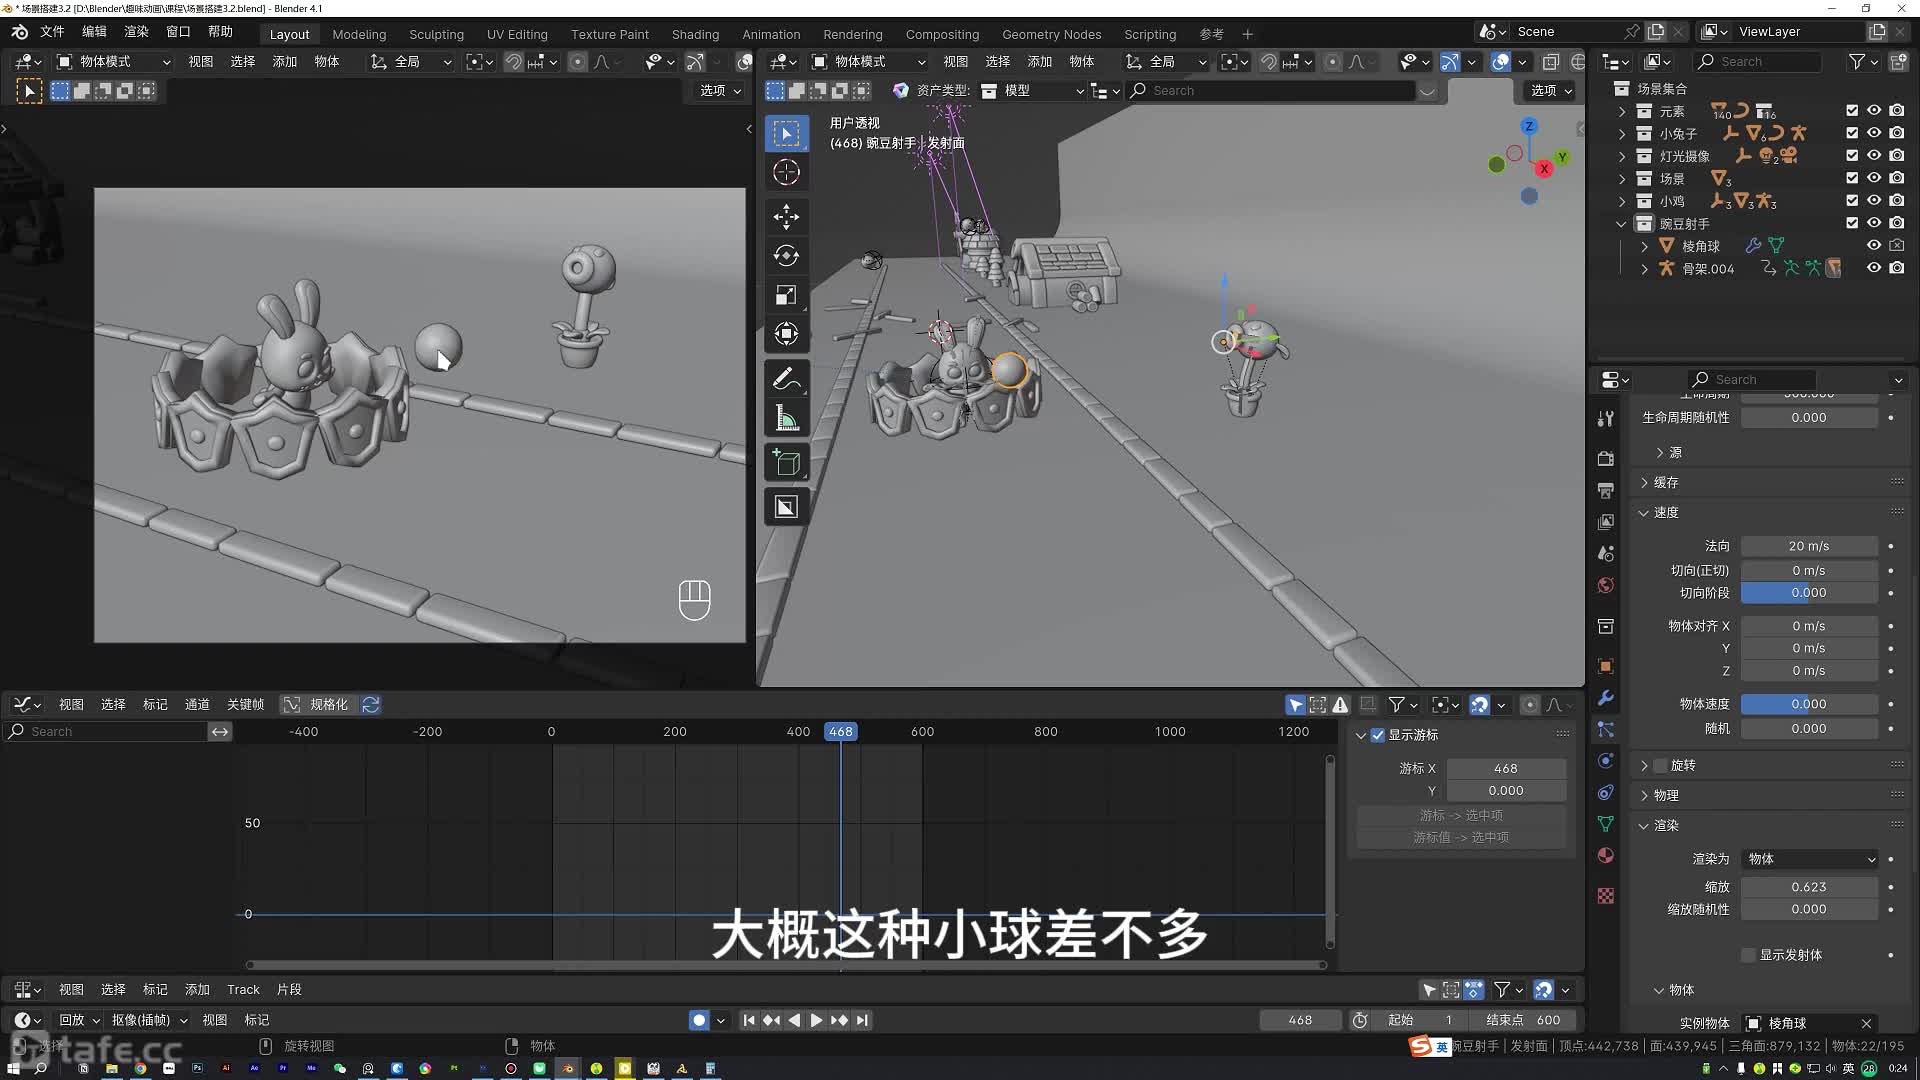Viewport: 1920px width, 1080px height.
Task: Open the Object properties tab
Action: point(1606,666)
